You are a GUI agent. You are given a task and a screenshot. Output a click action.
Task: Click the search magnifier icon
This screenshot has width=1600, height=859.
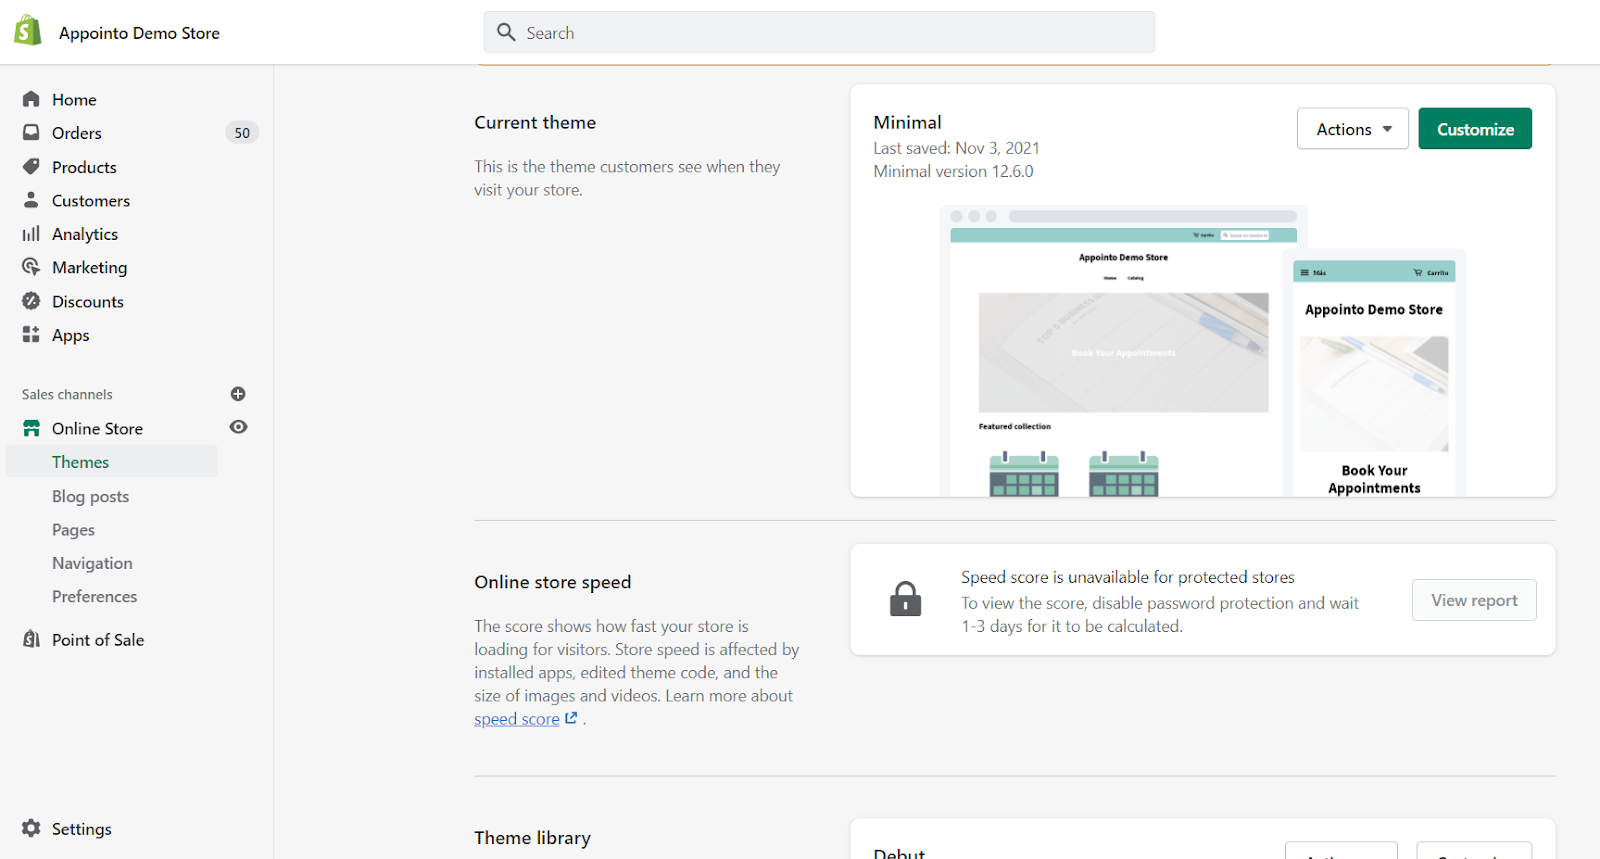tap(507, 32)
